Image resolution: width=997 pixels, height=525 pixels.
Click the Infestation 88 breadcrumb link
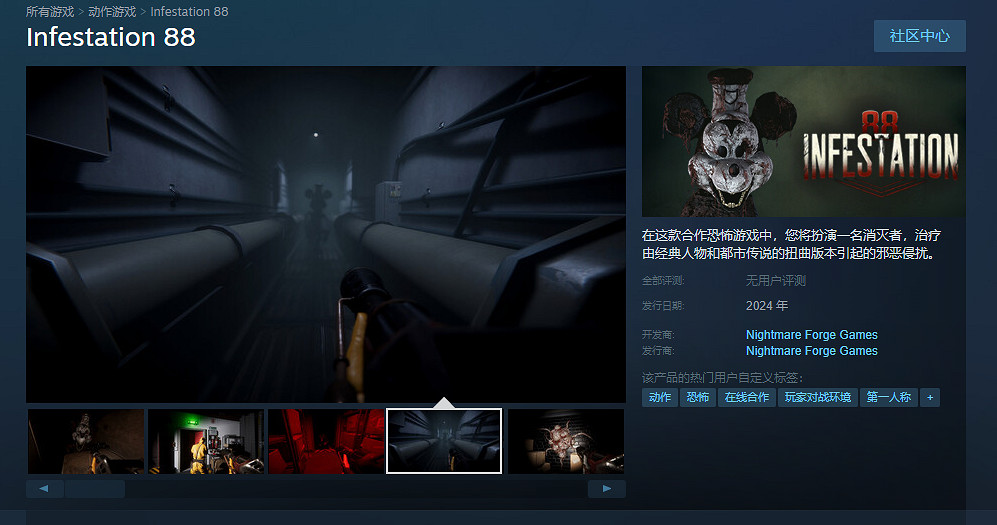(189, 12)
